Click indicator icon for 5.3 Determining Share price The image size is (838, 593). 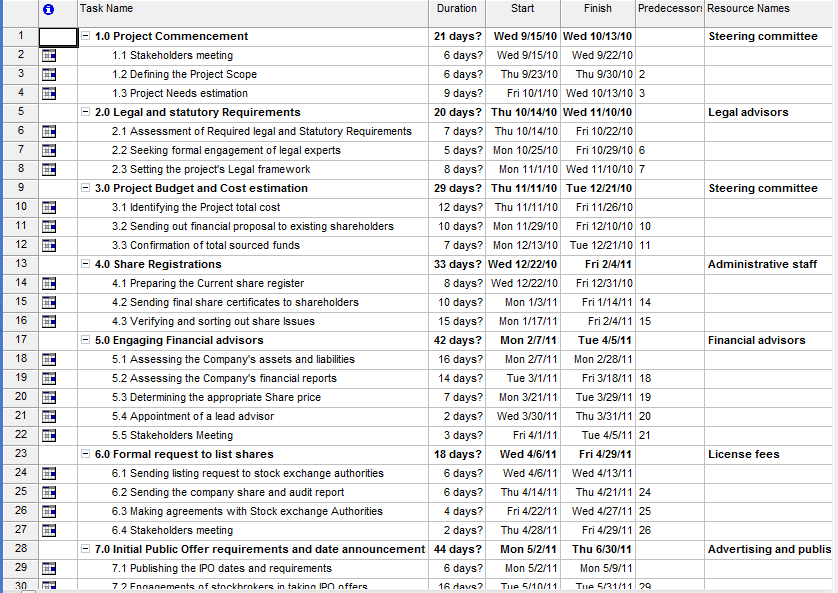click(x=49, y=398)
